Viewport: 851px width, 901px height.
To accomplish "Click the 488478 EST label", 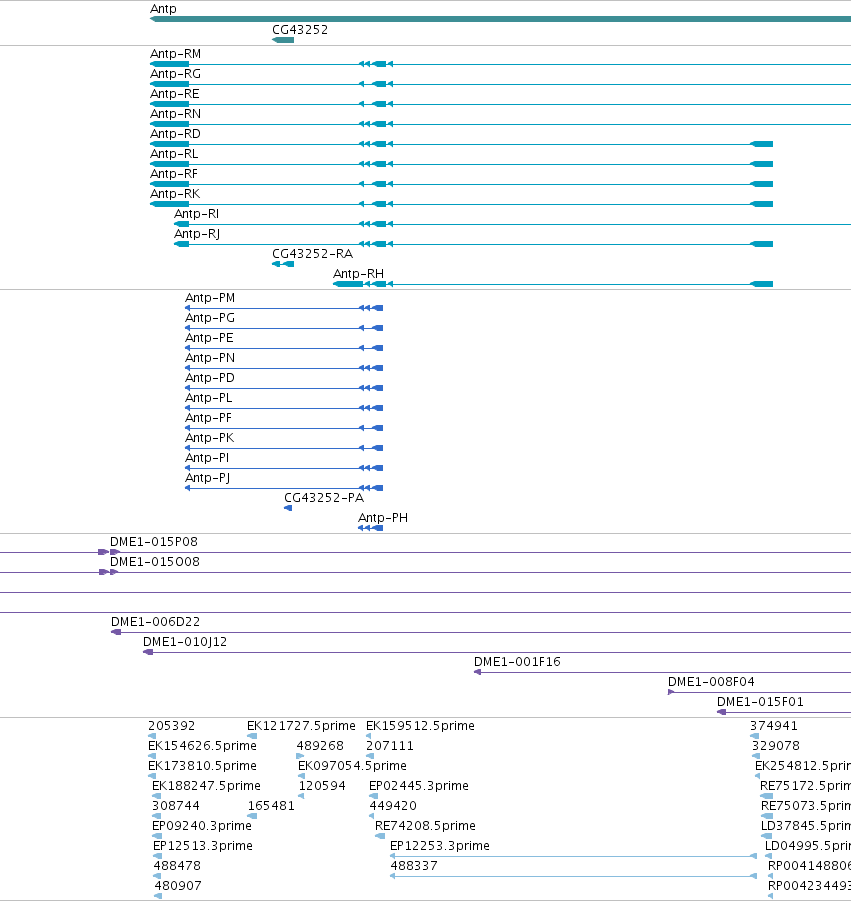I will click(177, 866).
